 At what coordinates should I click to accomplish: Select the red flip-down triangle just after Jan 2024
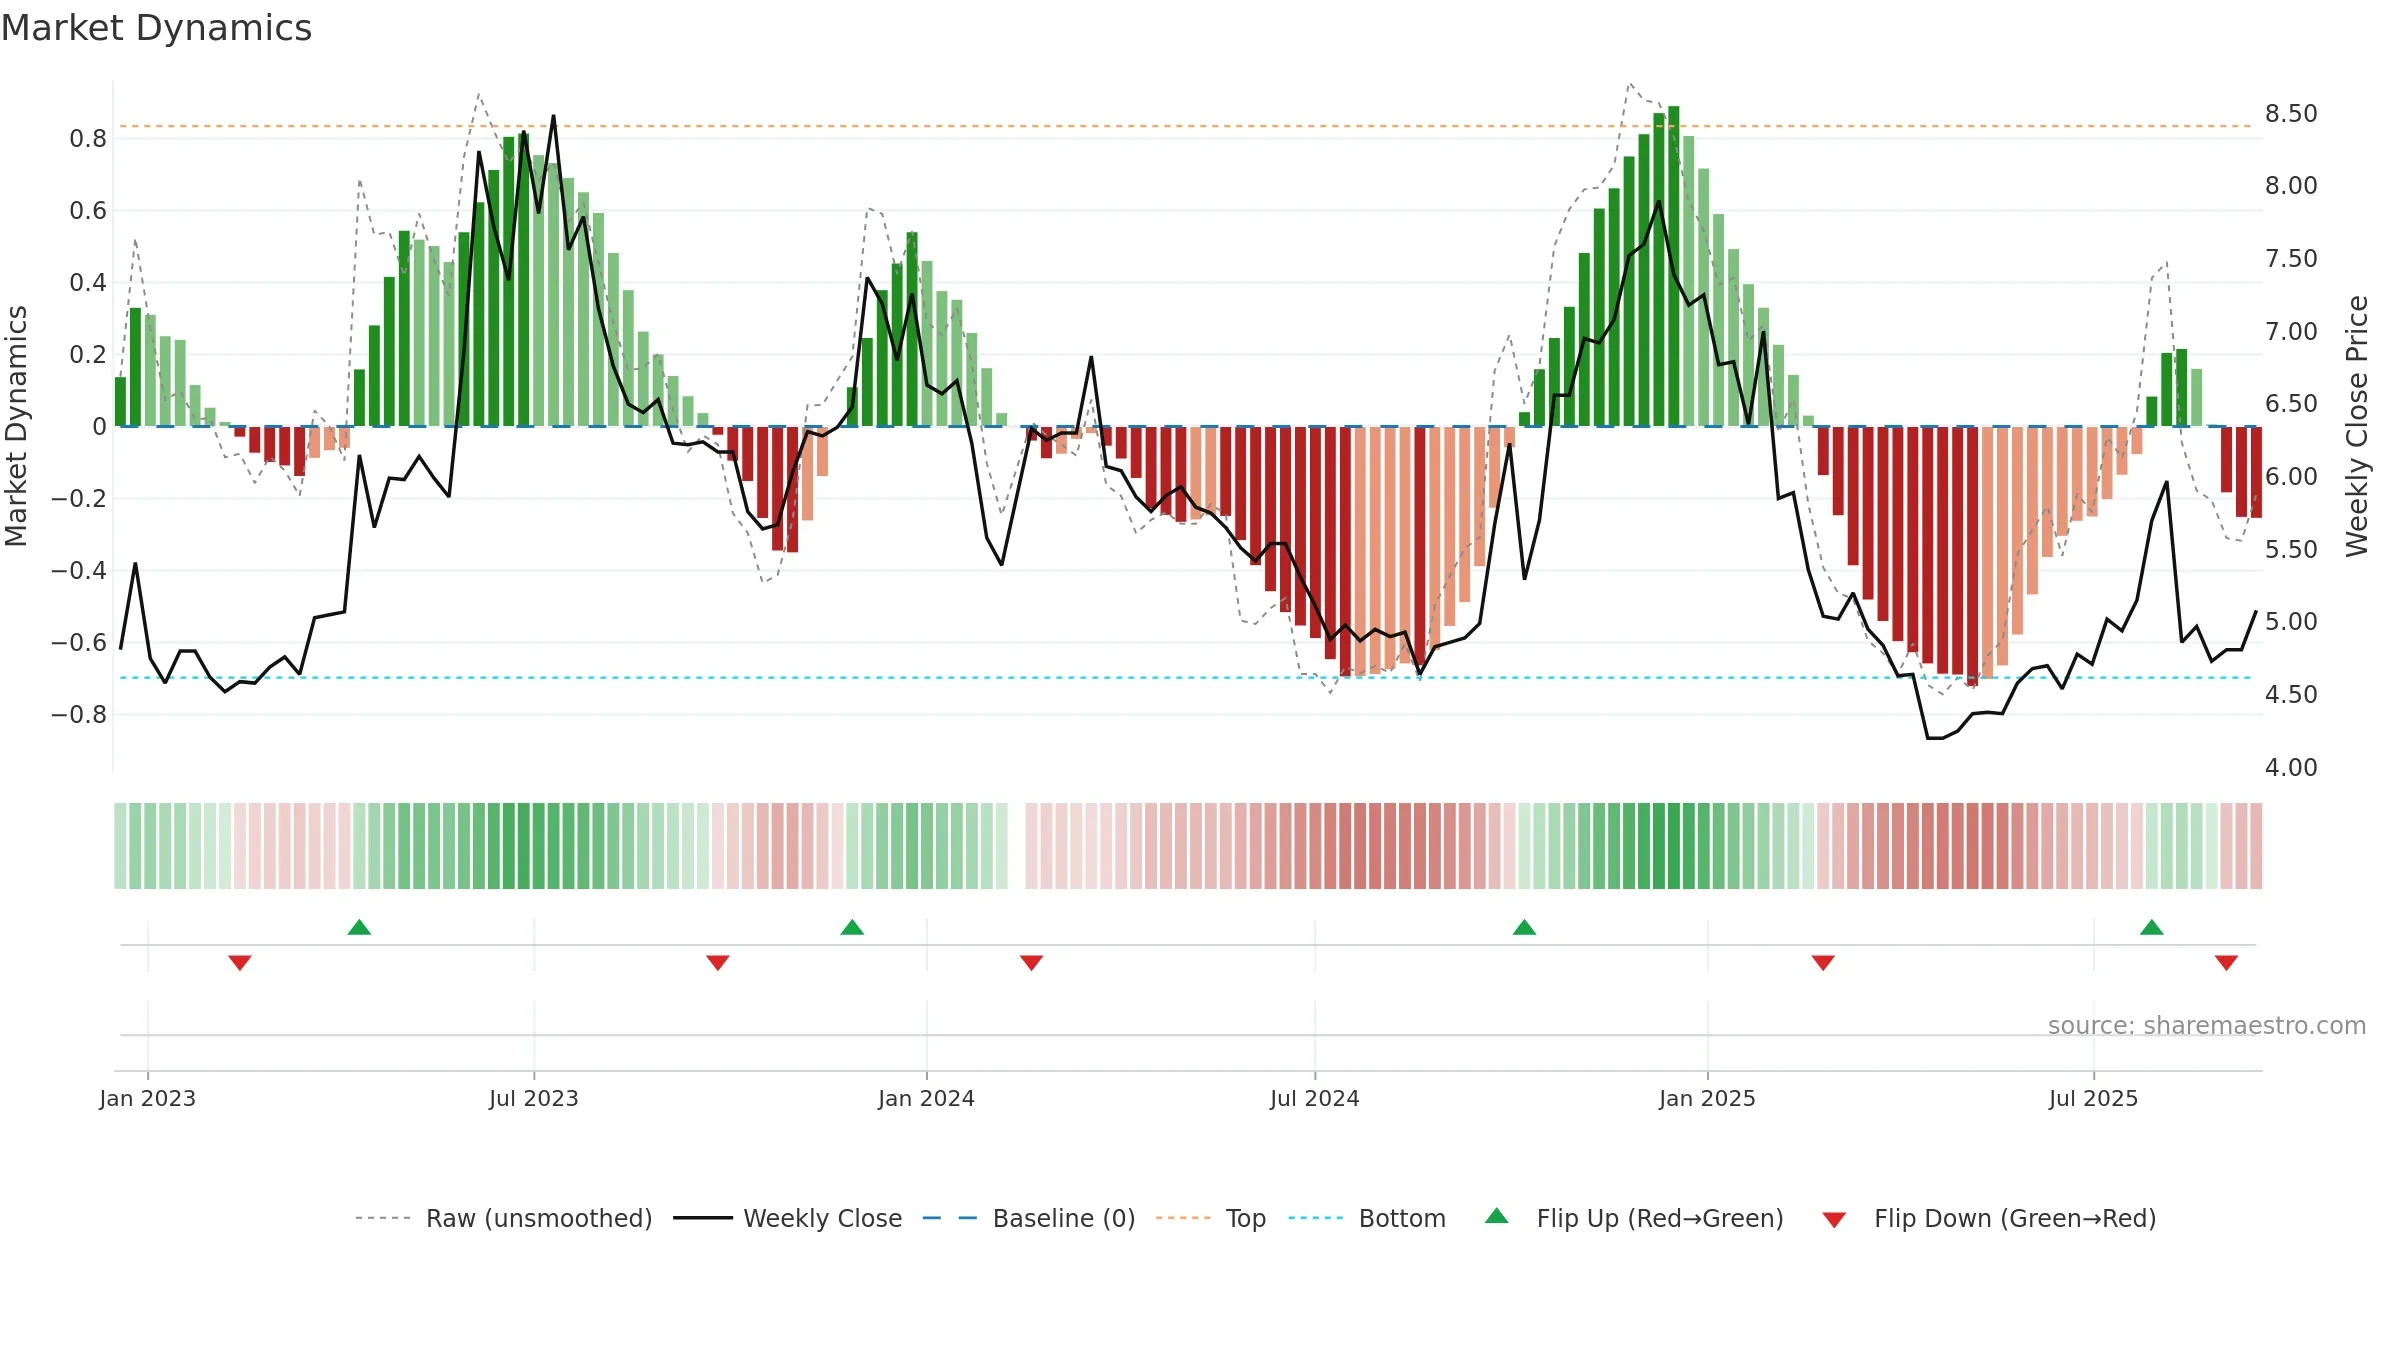1032,962
